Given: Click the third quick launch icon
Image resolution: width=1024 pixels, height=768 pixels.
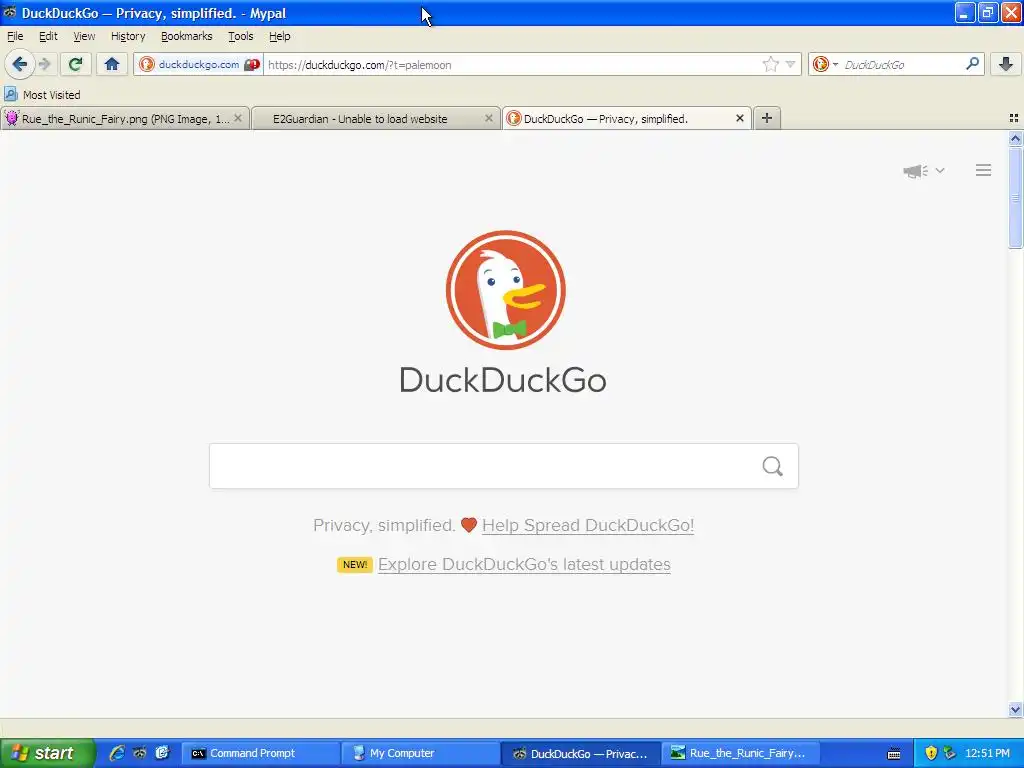Looking at the screenshot, I should click(x=162, y=753).
